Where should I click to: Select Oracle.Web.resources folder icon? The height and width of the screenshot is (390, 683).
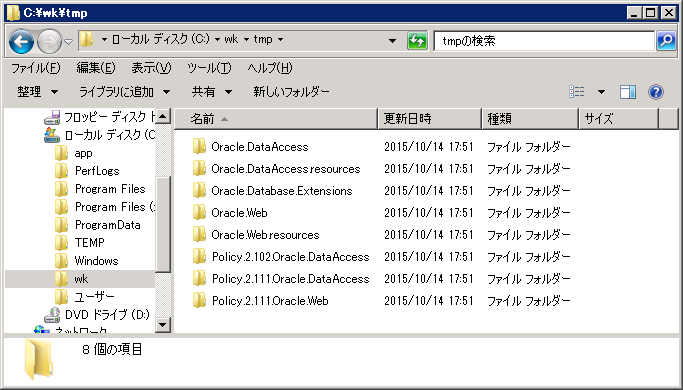point(199,234)
